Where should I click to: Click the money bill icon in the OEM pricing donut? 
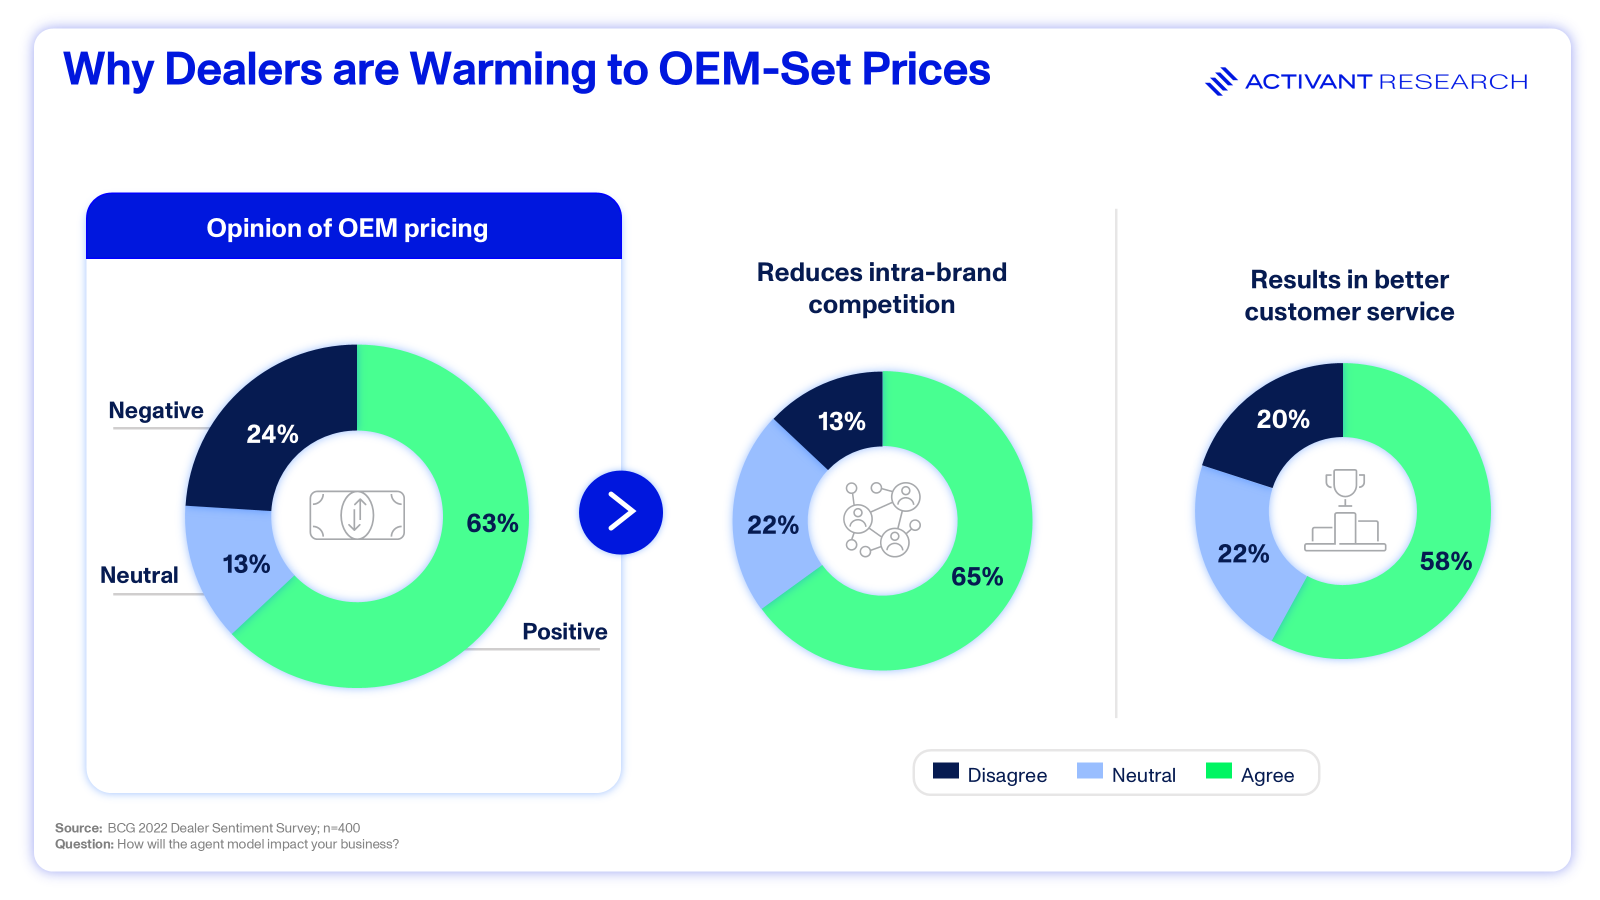click(357, 515)
